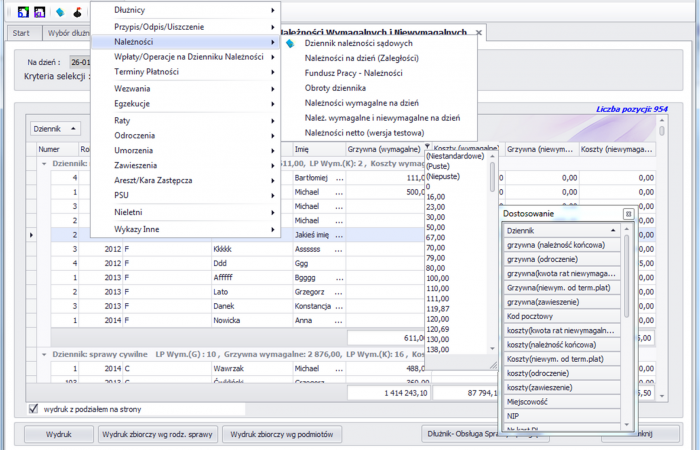Screen dimensions: 700x450
Task: Click the resize grip of filter popup
Action: pyautogui.click(x=493, y=365)
